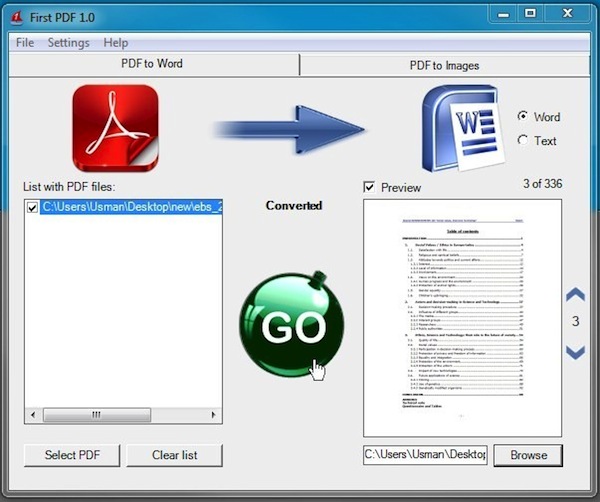Open the File menu
The width and height of the screenshot is (600, 502).
click(x=25, y=42)
